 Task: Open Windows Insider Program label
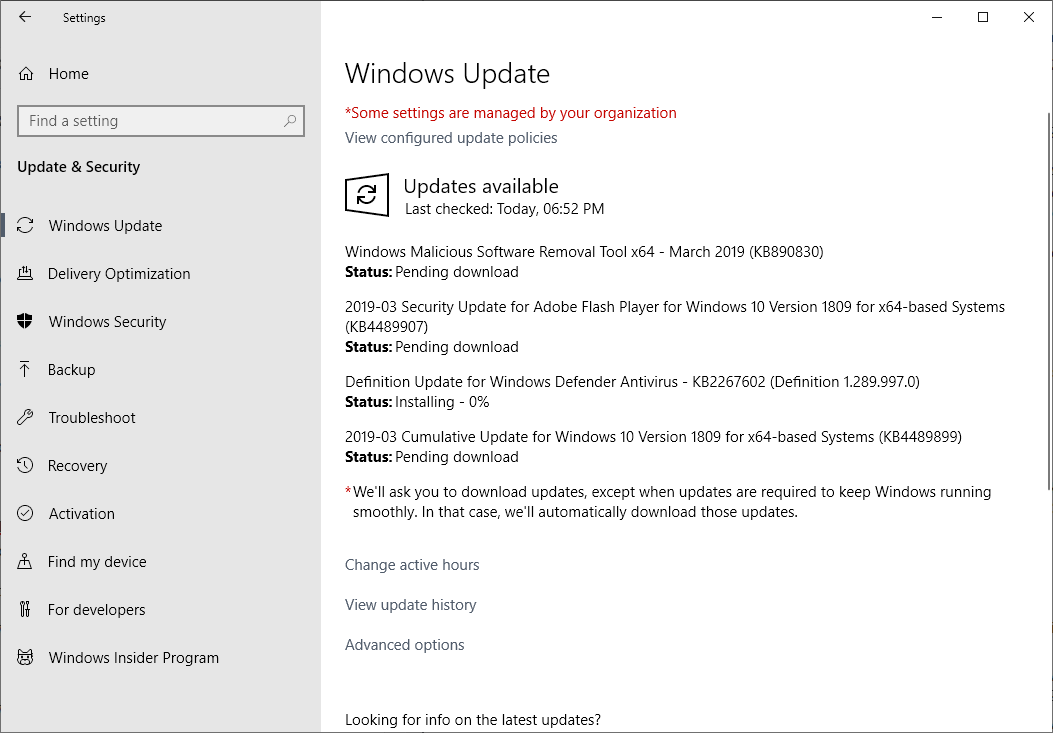point(134,658)
